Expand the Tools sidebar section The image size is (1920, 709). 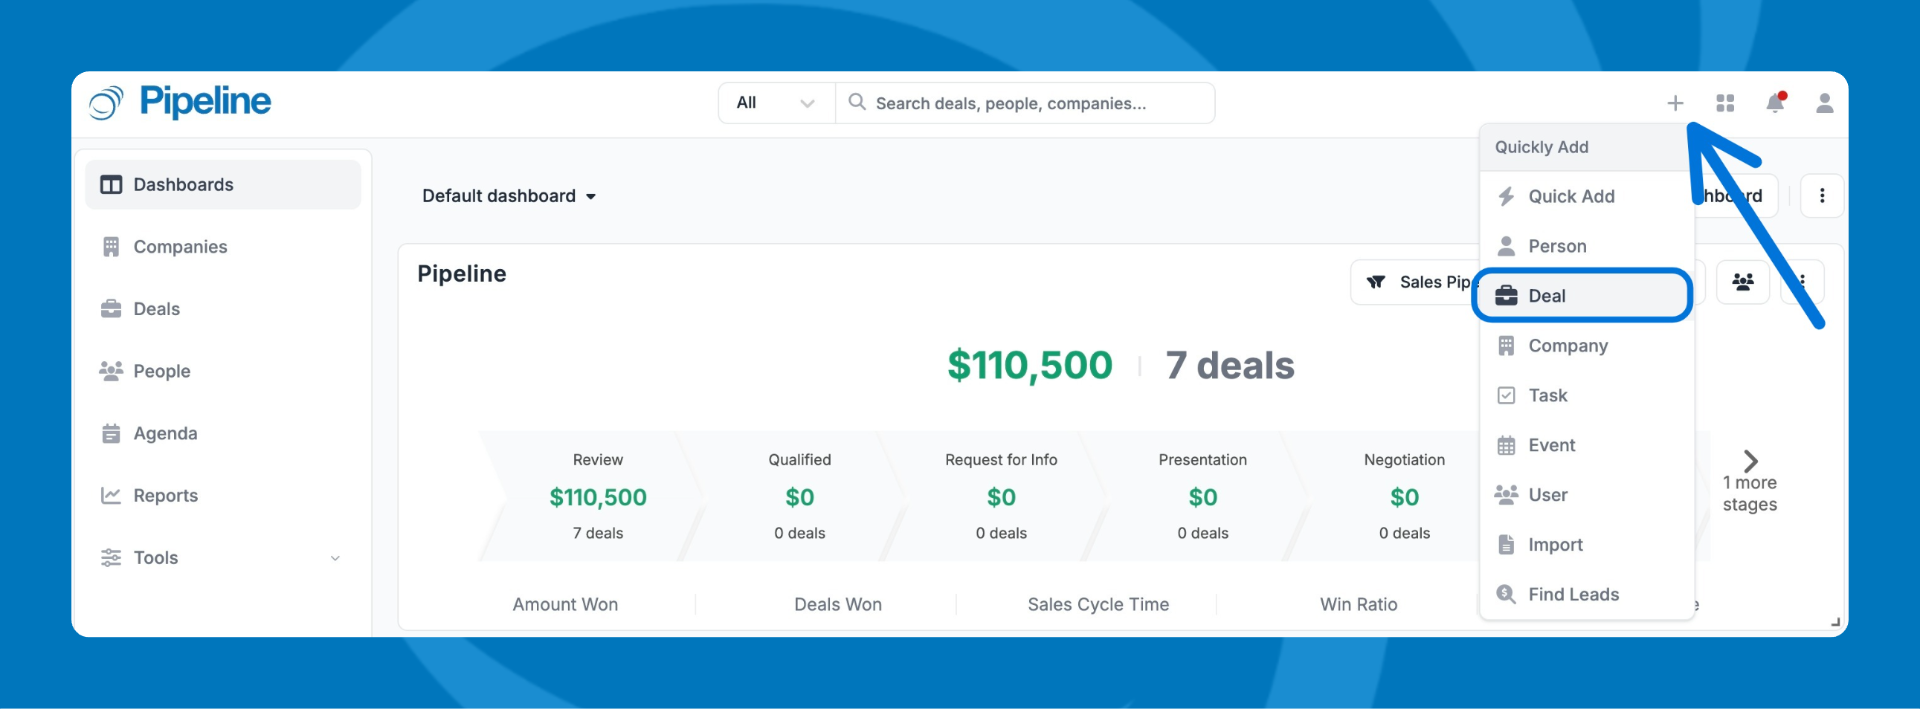point(222,558)
